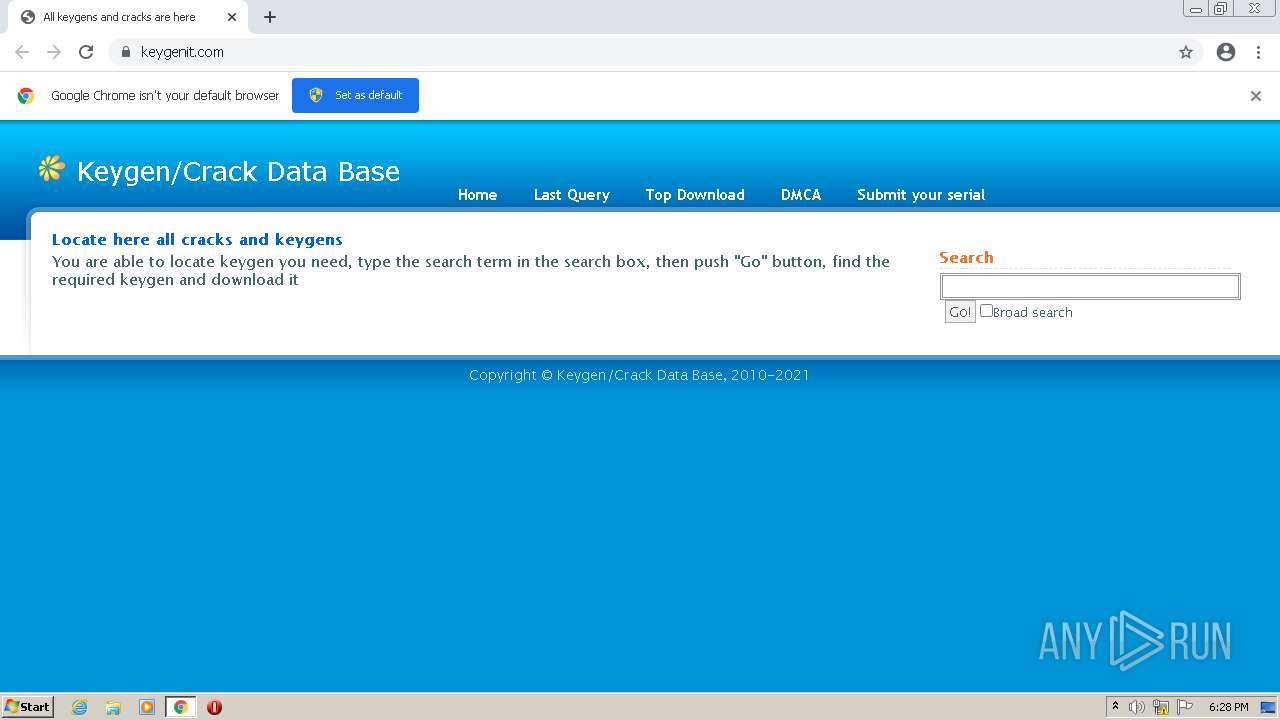View site info via the padlock icon

pos(125,52)
